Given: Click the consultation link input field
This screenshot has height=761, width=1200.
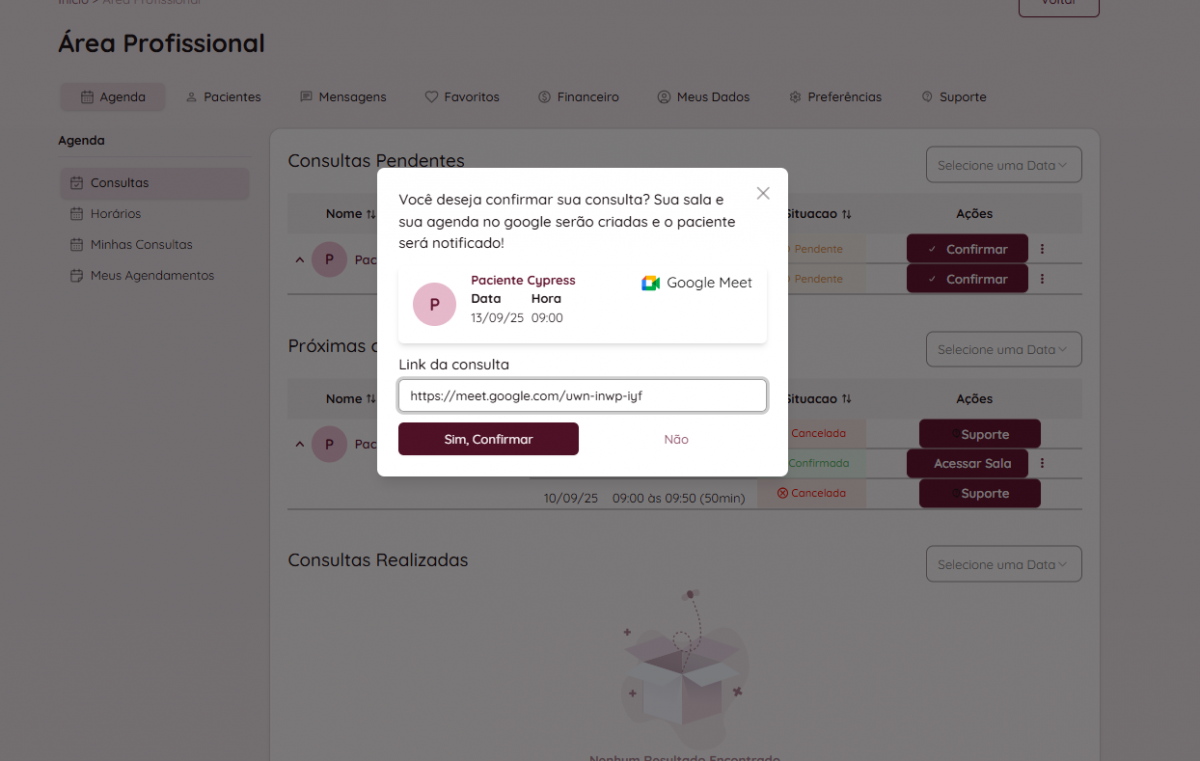Looking at the screenshot, I should (x=582, y=396).
